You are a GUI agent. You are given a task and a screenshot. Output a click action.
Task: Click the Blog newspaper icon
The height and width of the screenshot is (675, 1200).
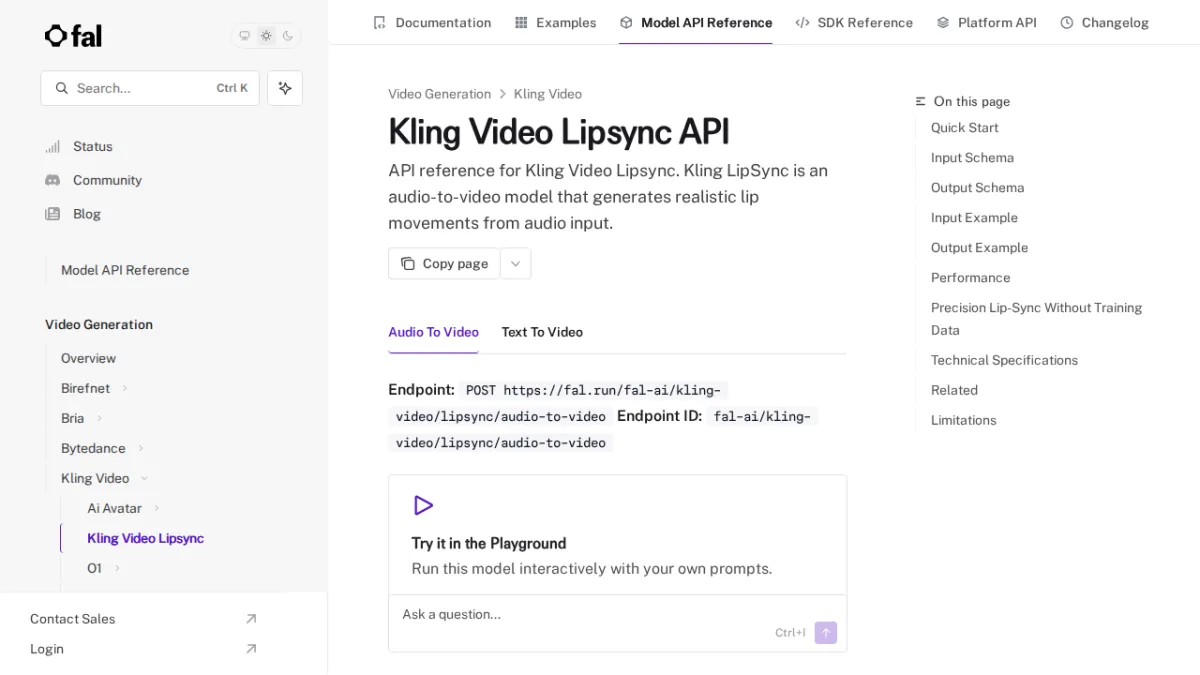53,214
